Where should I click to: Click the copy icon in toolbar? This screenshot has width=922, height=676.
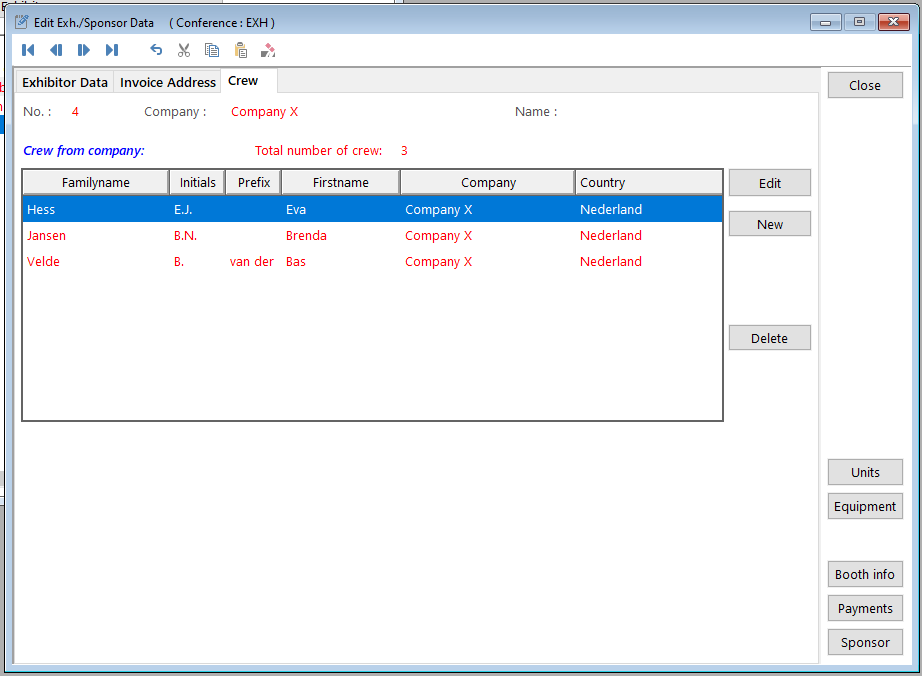click(212, 50)
